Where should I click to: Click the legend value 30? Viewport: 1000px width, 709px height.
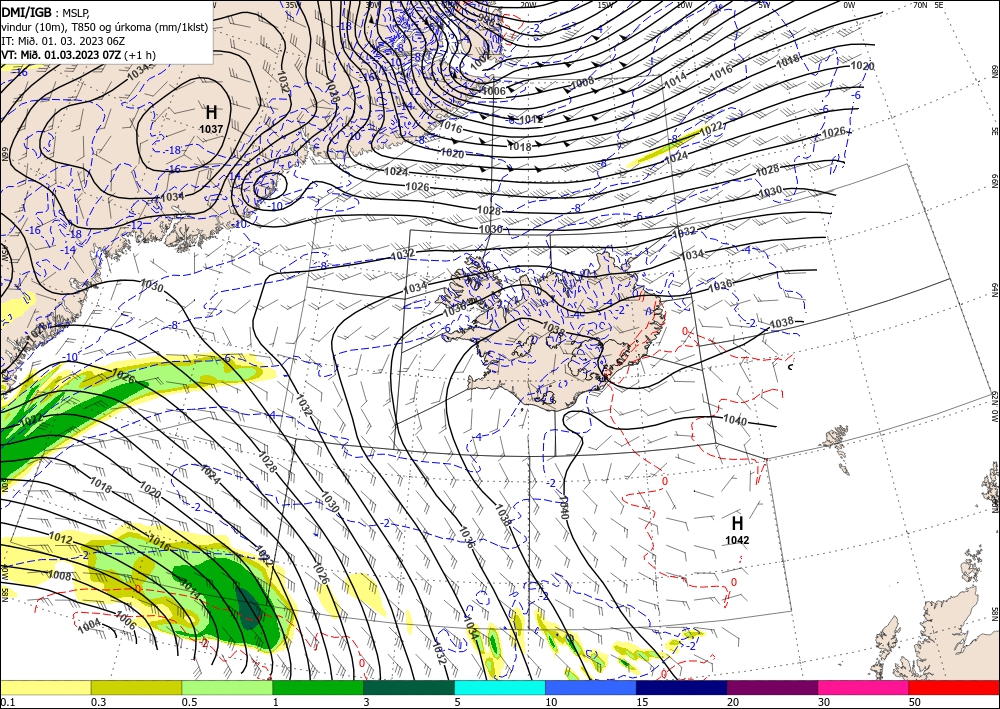pyautogui.click(x=824, y=702)
